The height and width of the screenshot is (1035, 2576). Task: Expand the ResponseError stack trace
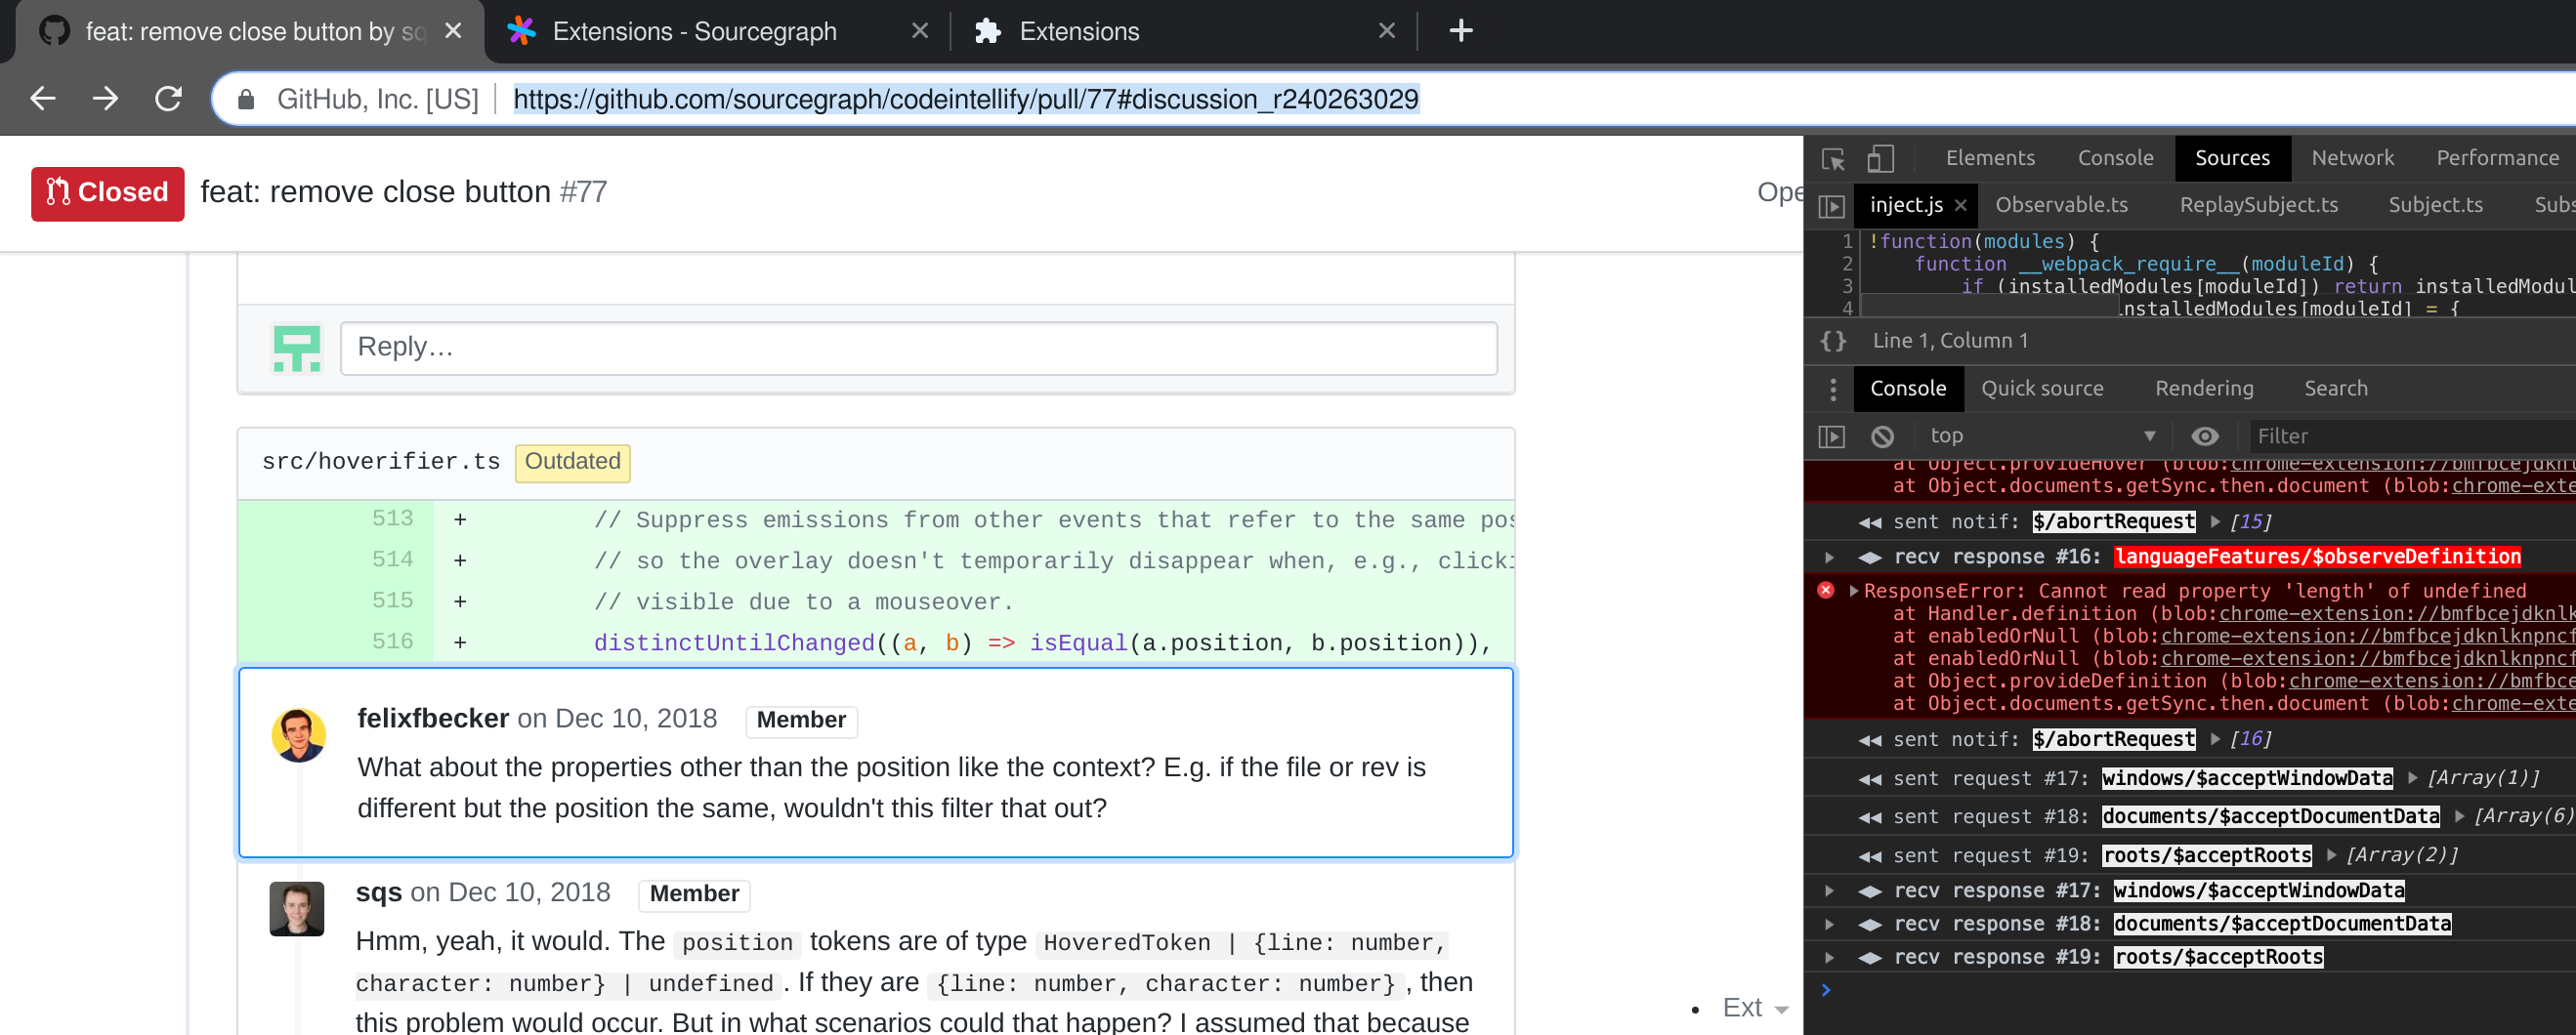1854,591
